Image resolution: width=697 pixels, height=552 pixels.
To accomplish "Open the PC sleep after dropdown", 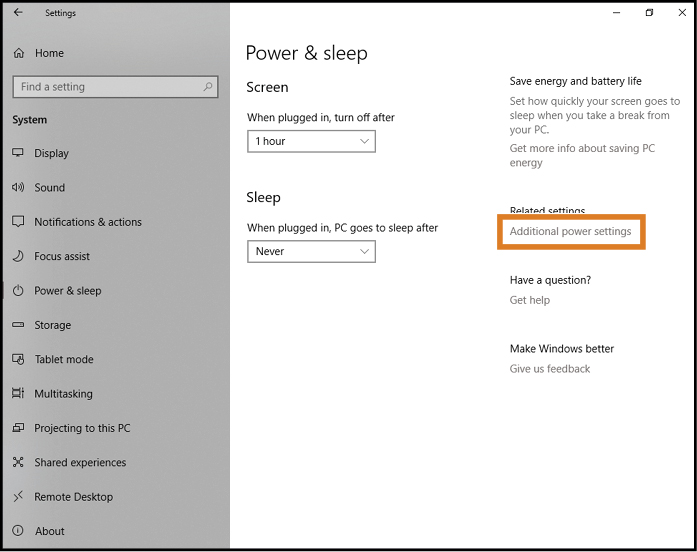I will click(x=311, y=252).
